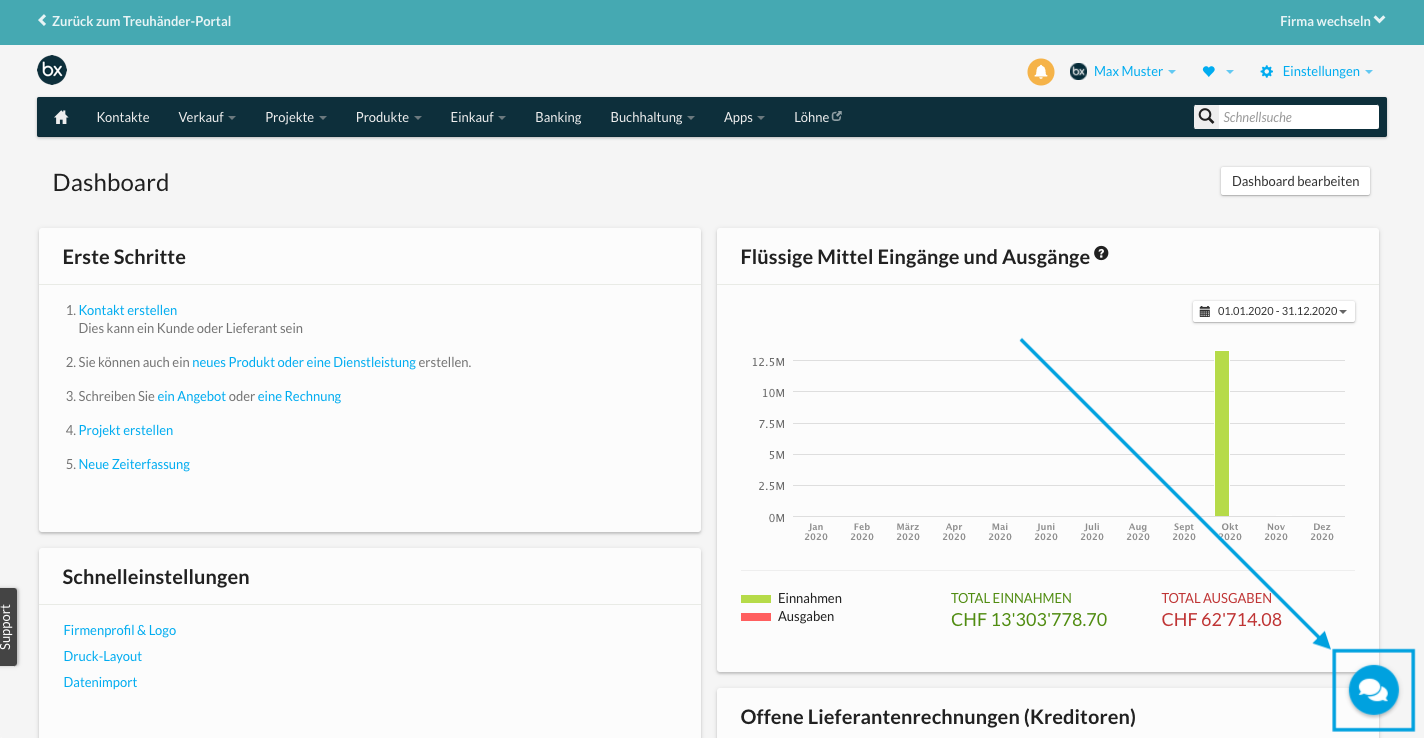Open the Apps menu
This screenshot has width=1424, height=738.
click(x=744, y=117)
